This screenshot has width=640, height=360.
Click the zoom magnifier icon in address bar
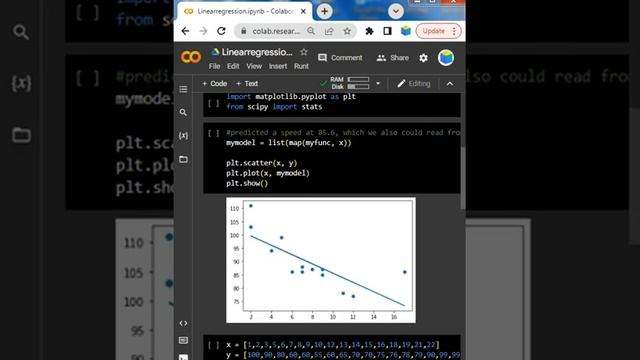(311, 31)
